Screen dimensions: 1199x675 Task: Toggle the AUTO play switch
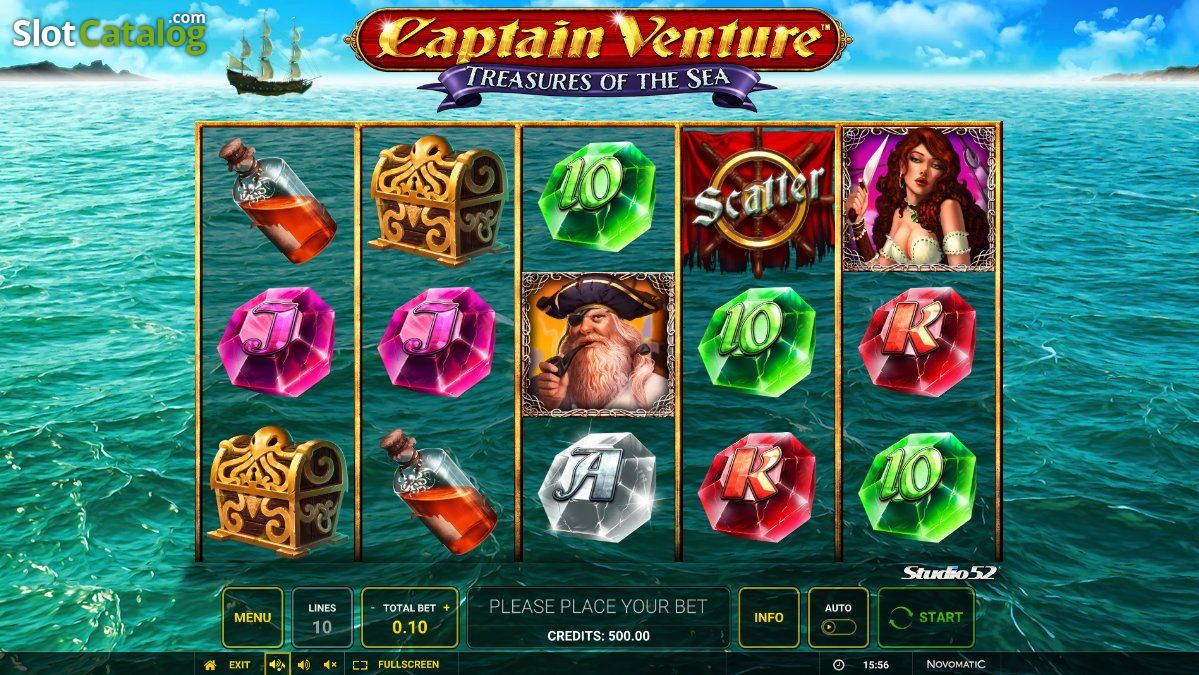[x=838, y=627]
